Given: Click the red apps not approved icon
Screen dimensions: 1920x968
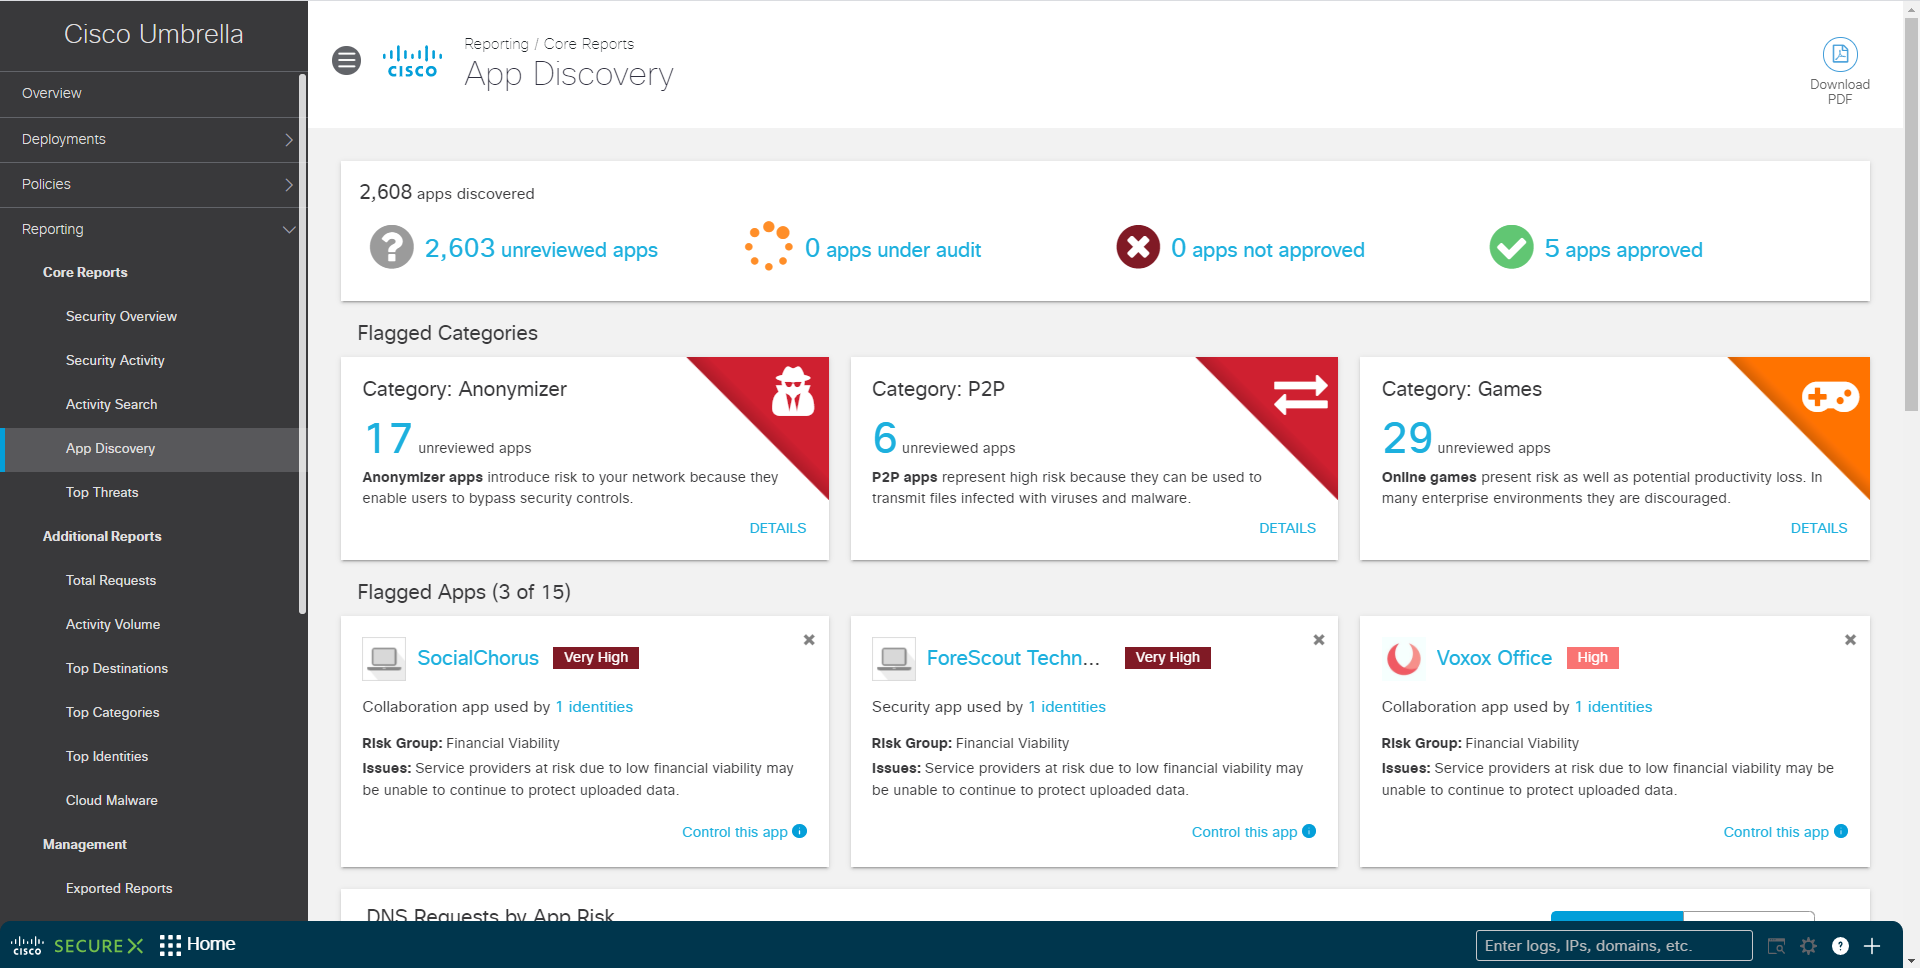Looking at the screenshot, I should (x=1138, y=246).
